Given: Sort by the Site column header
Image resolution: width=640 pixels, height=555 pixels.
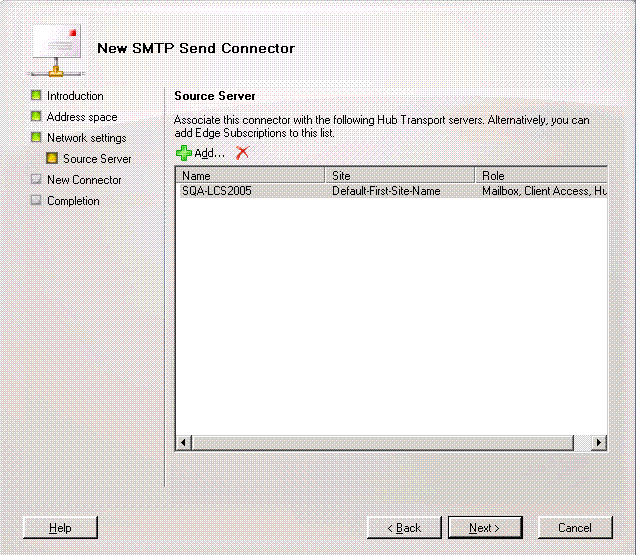Looking at the screenshot, I should click(x=400, y=175).
